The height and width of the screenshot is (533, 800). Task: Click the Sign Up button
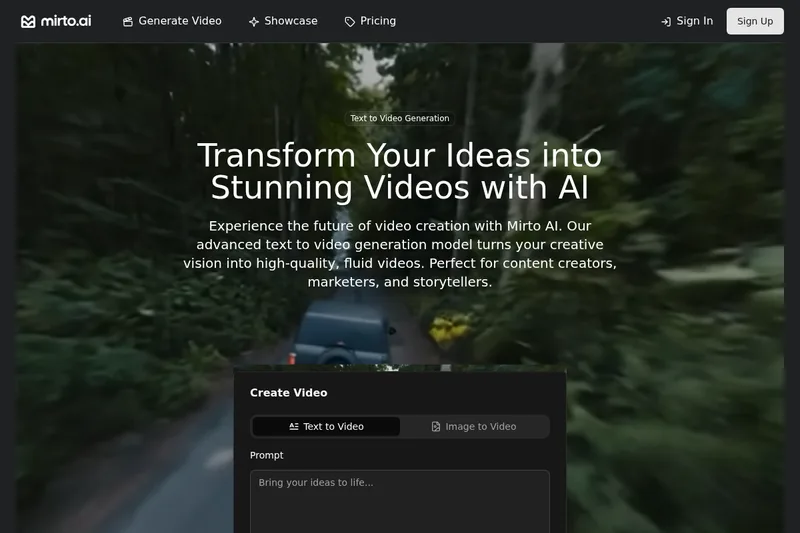[x=755, y=21]
